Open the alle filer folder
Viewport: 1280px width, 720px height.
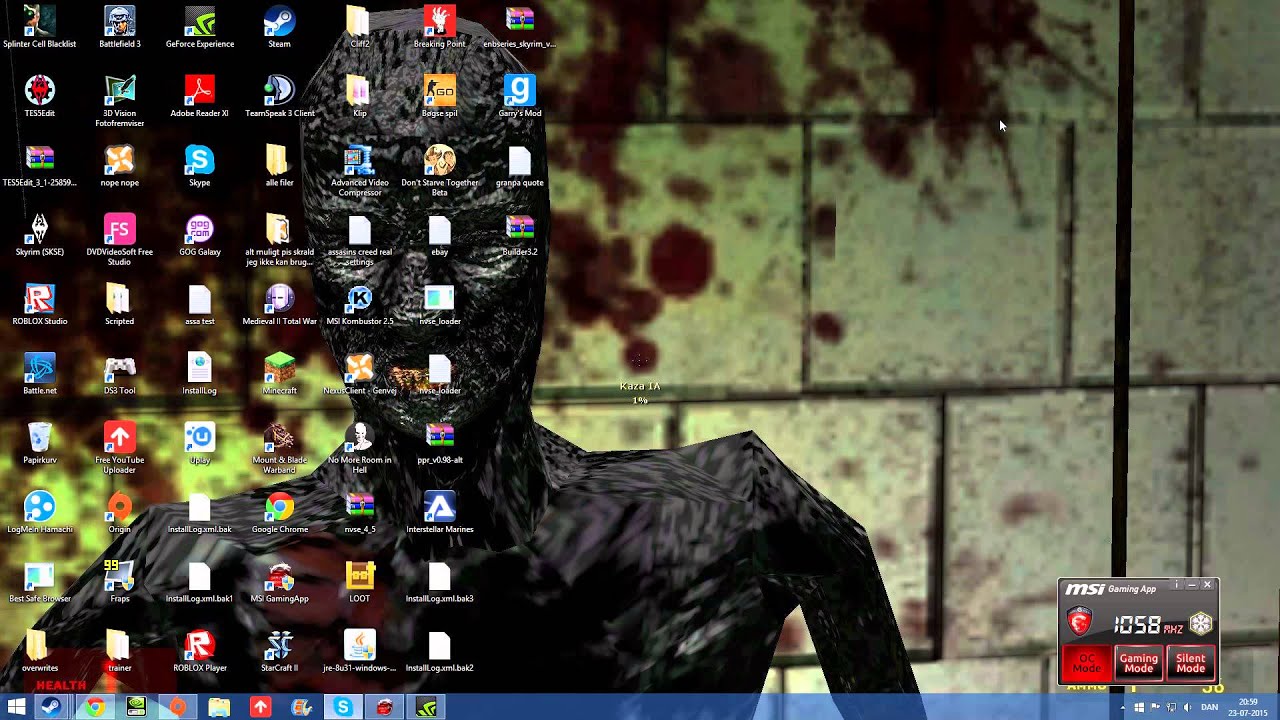tap(279, 165)
